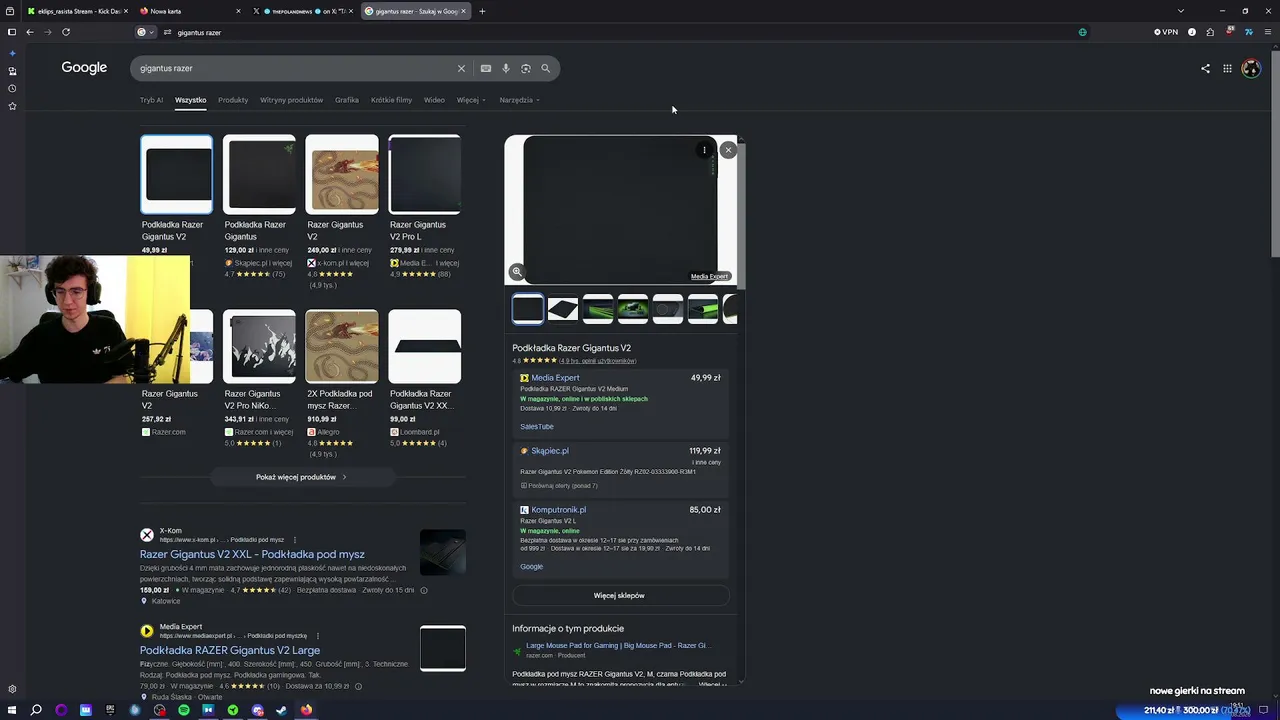Viewport: 1280px width, 720px height.
Task: Select the Produkty search tab
Action: (x=233, y=100)
